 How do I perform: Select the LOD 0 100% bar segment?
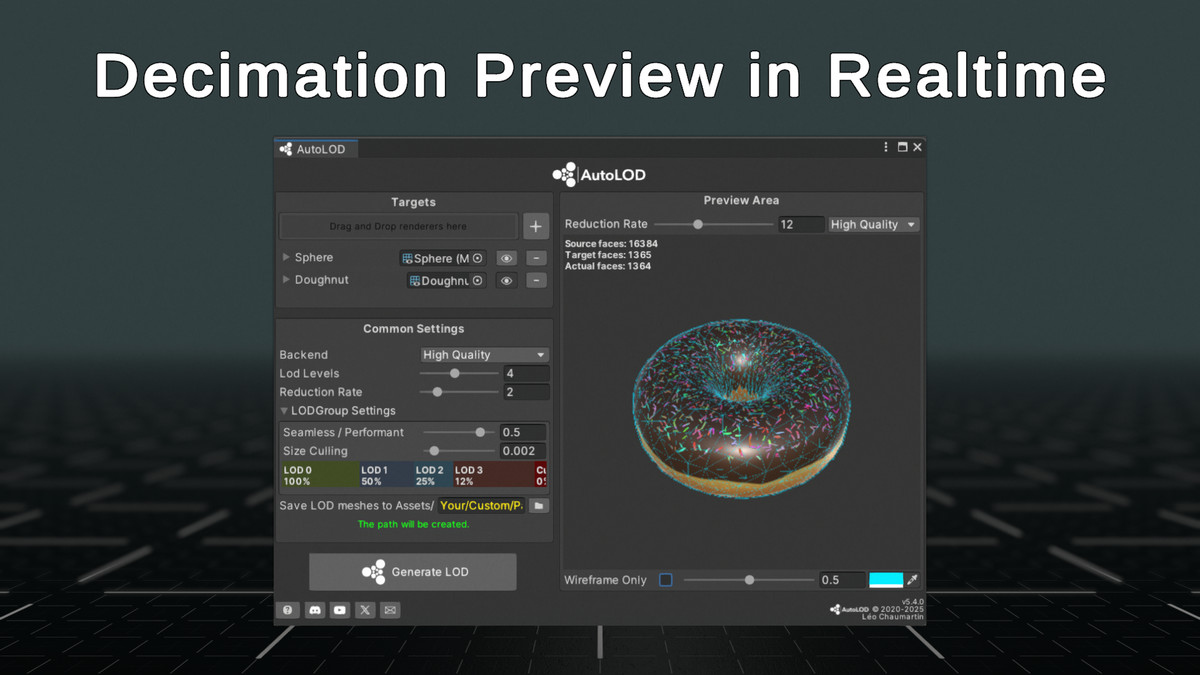[x=318, y=475]
